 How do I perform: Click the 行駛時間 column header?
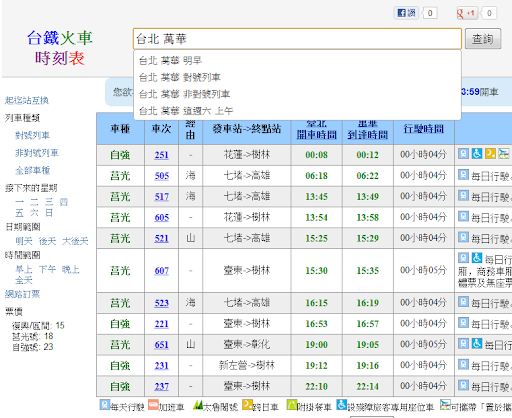point(424,129)
